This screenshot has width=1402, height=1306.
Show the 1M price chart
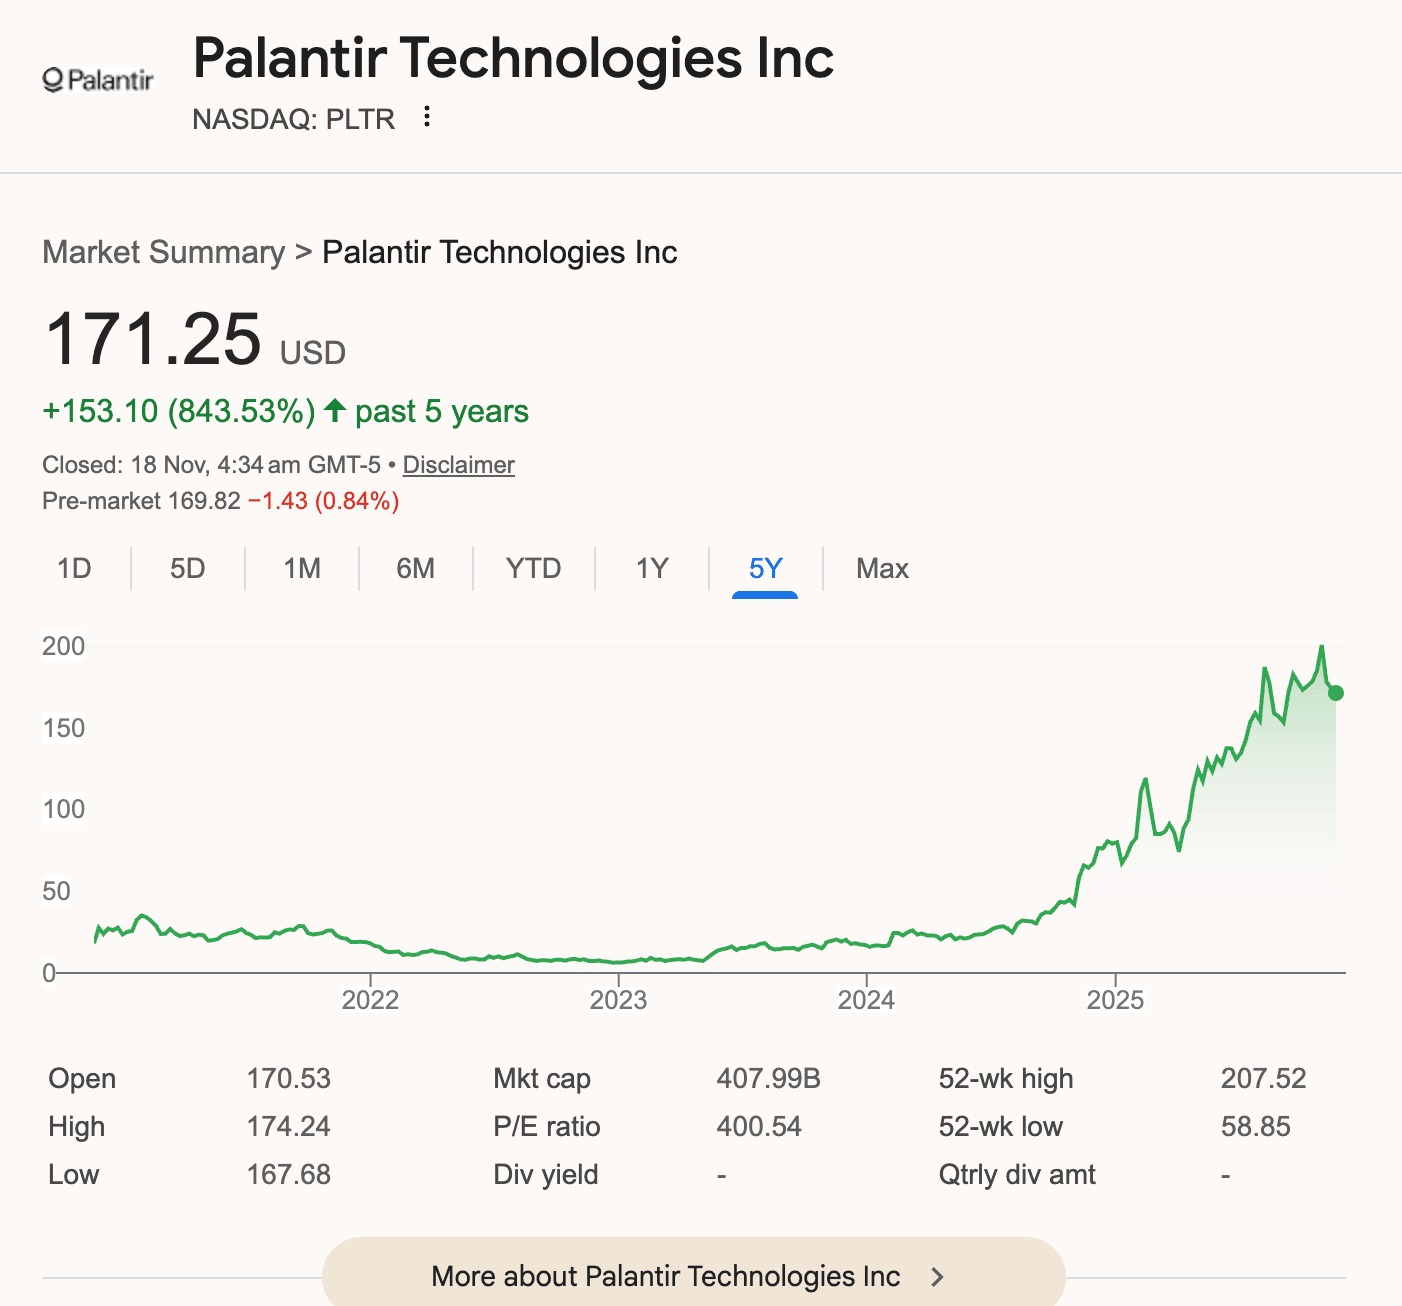pos(302,569)
